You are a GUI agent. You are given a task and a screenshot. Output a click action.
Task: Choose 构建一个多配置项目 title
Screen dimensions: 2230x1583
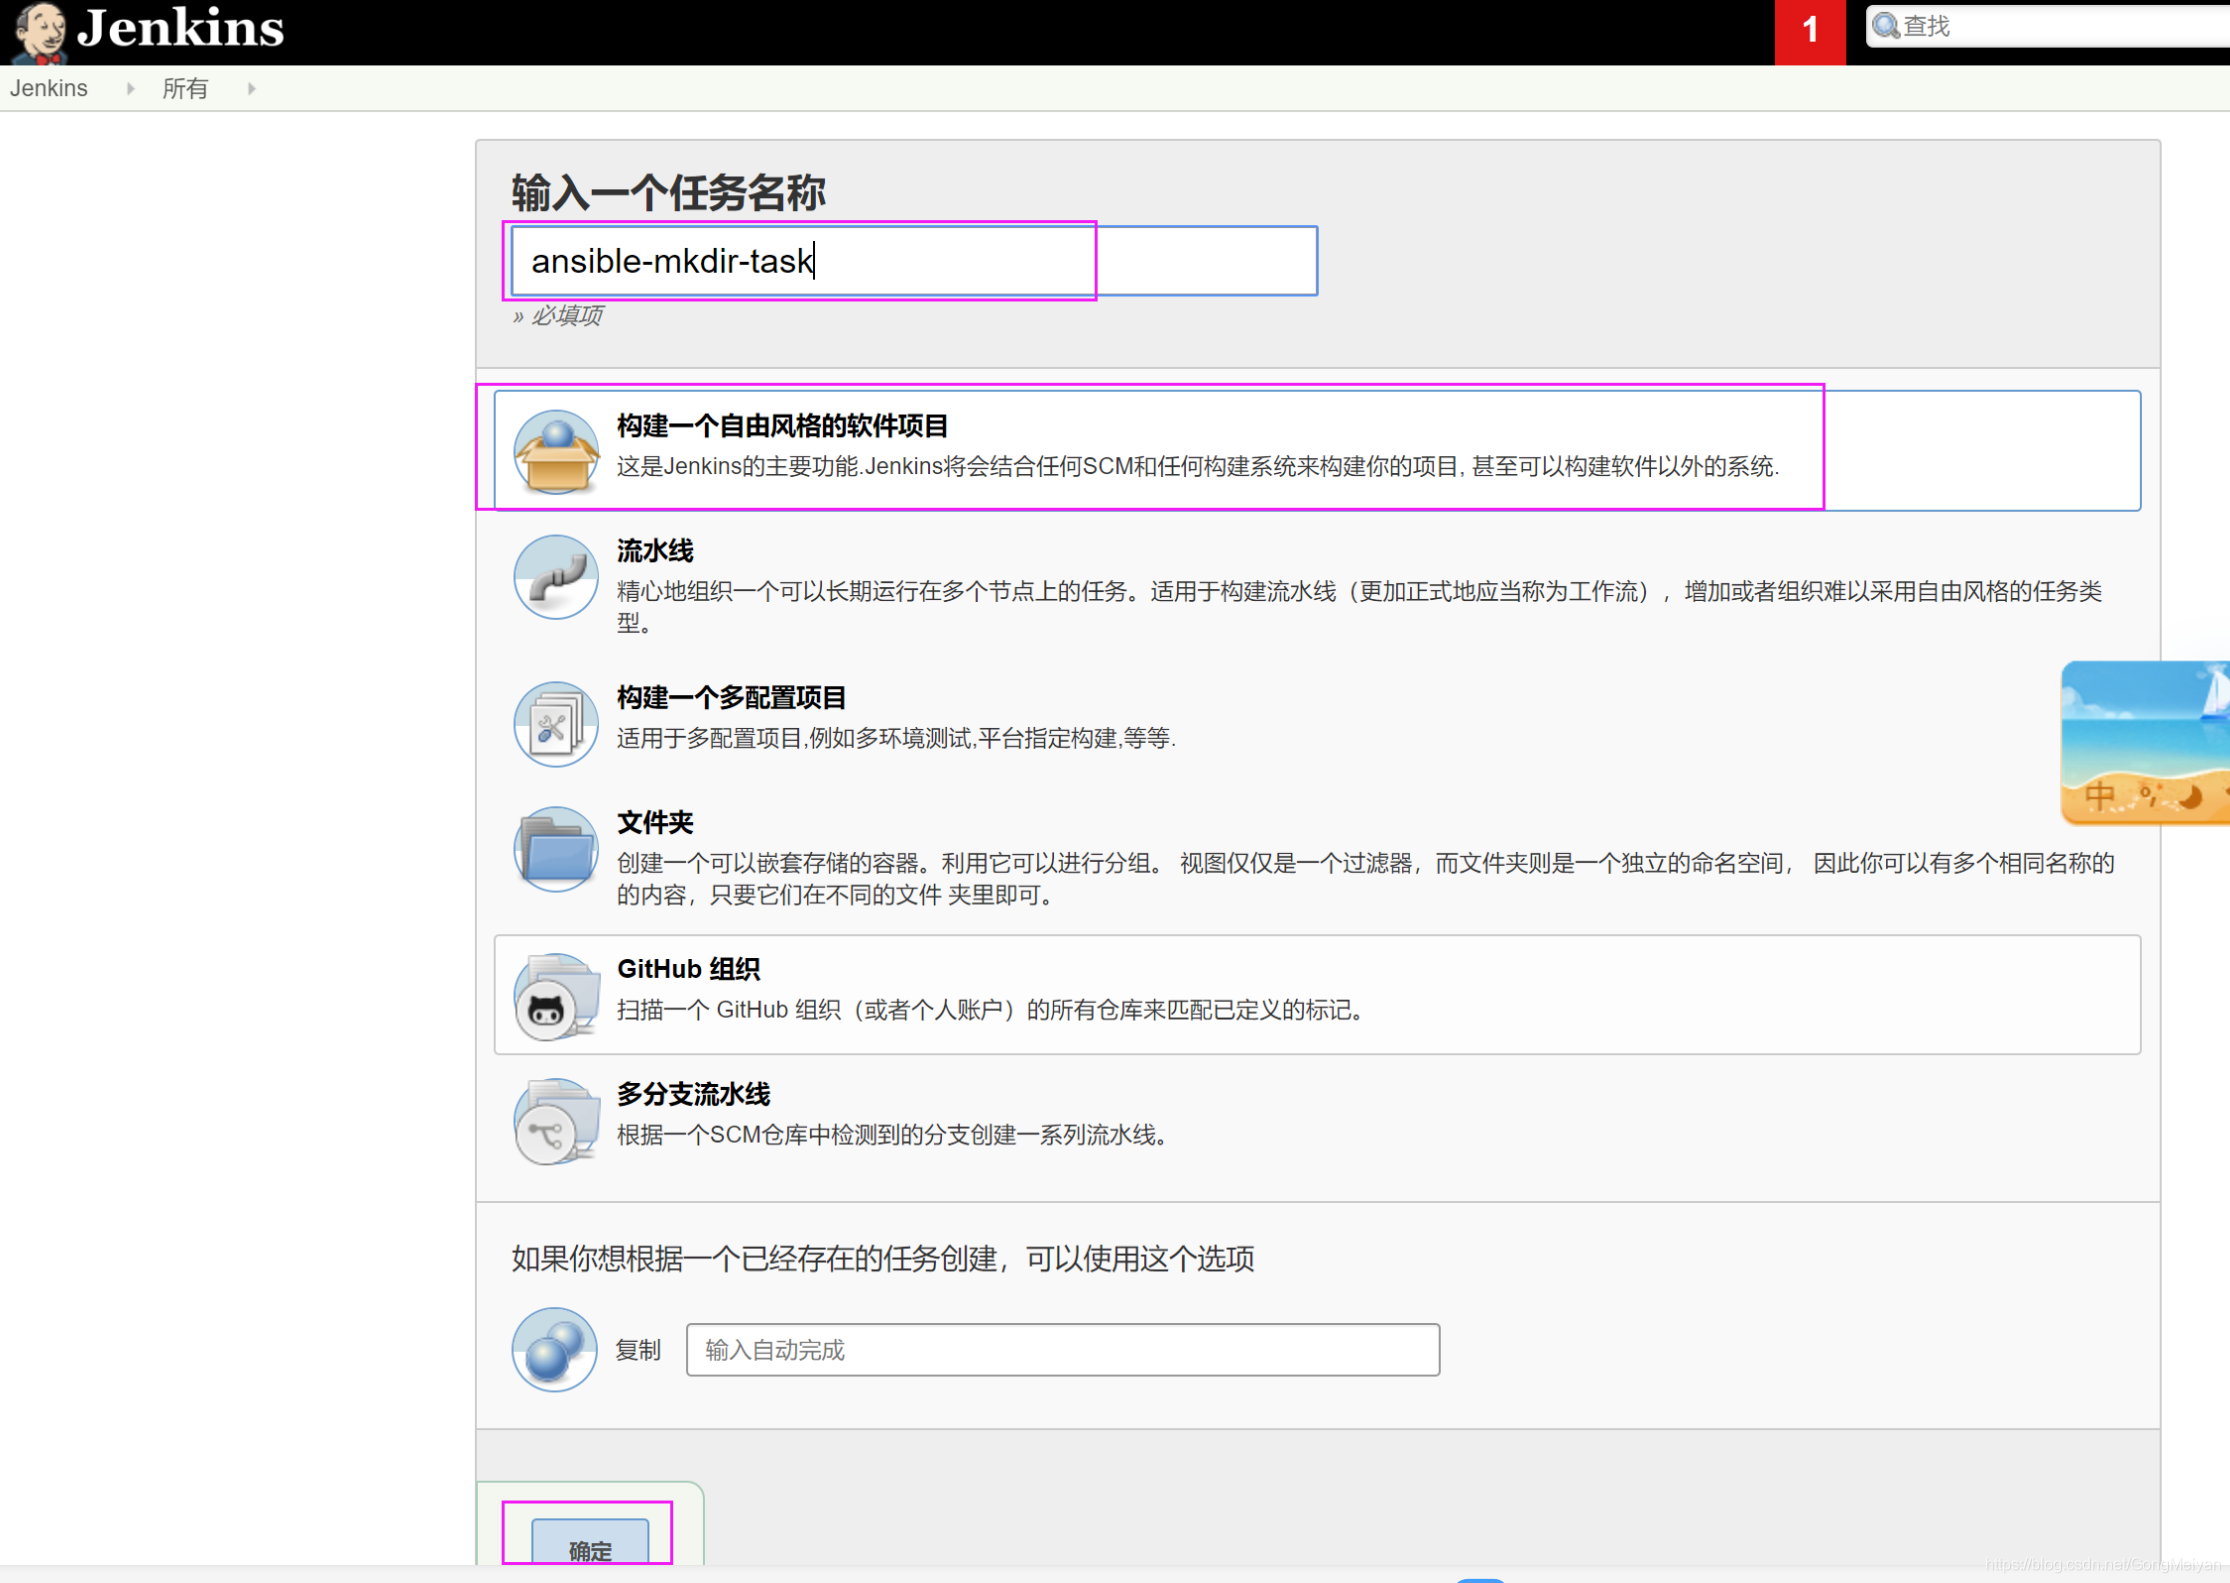731,697
